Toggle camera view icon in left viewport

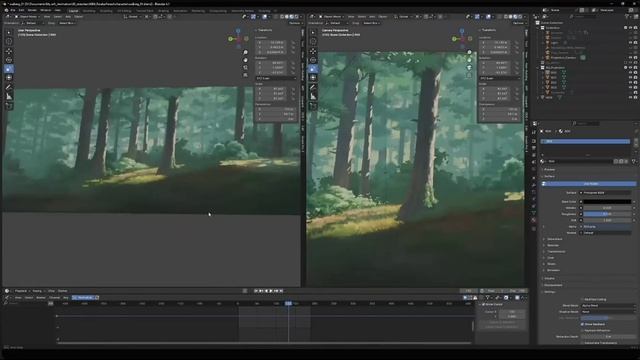245,68
